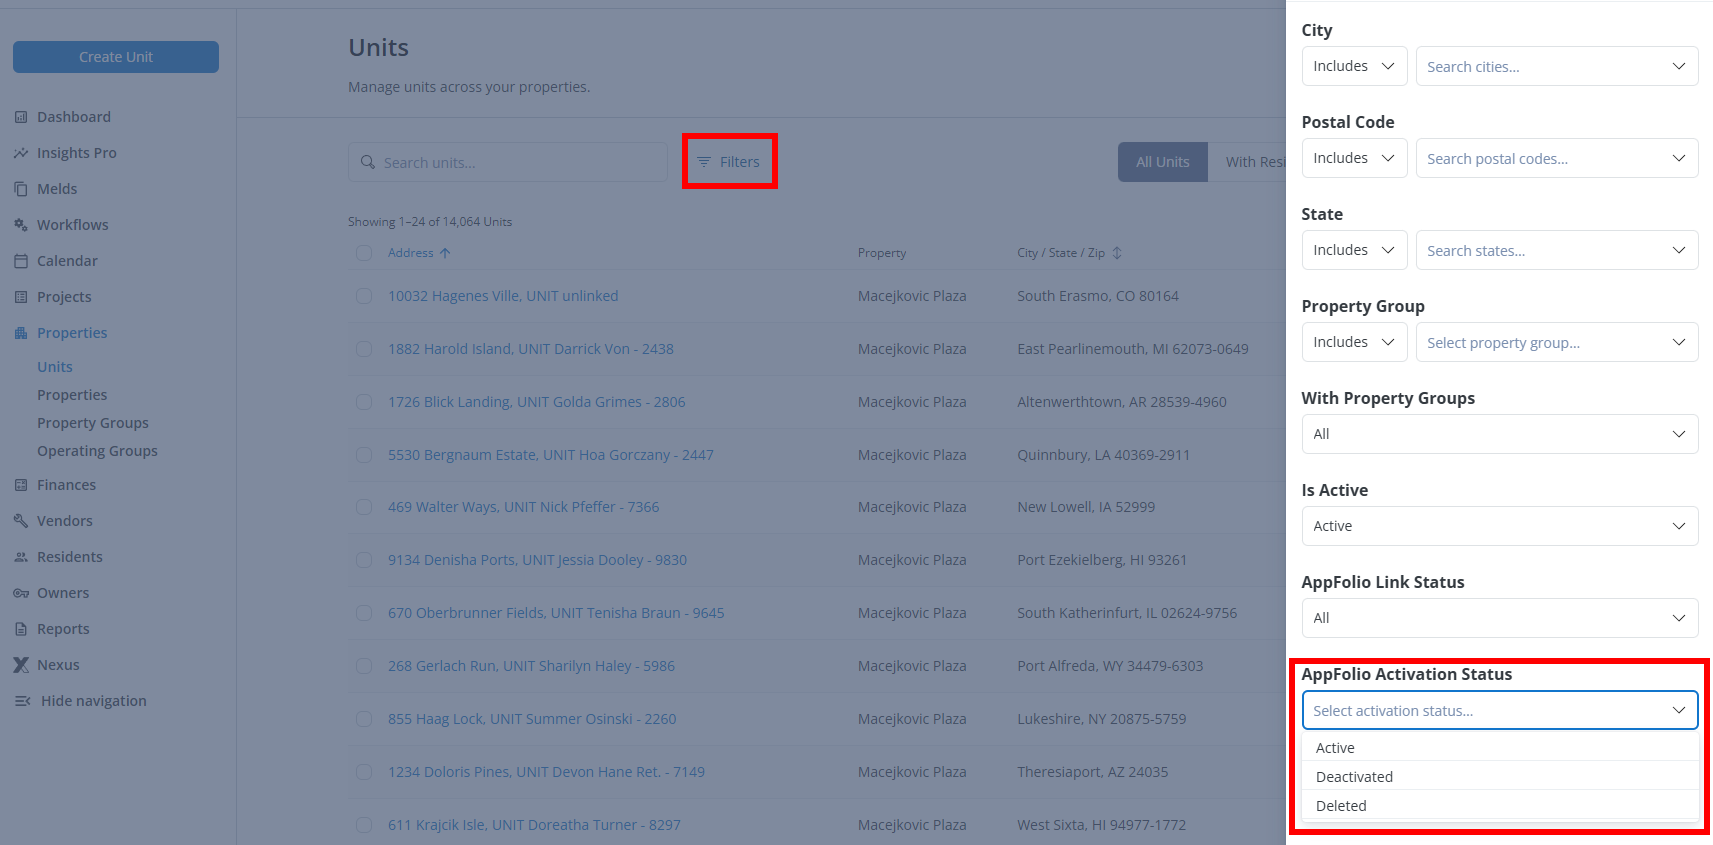Click the Address sort arrow icon
This screenshot has height=845, width=1713.
click(x=445, y=253)
